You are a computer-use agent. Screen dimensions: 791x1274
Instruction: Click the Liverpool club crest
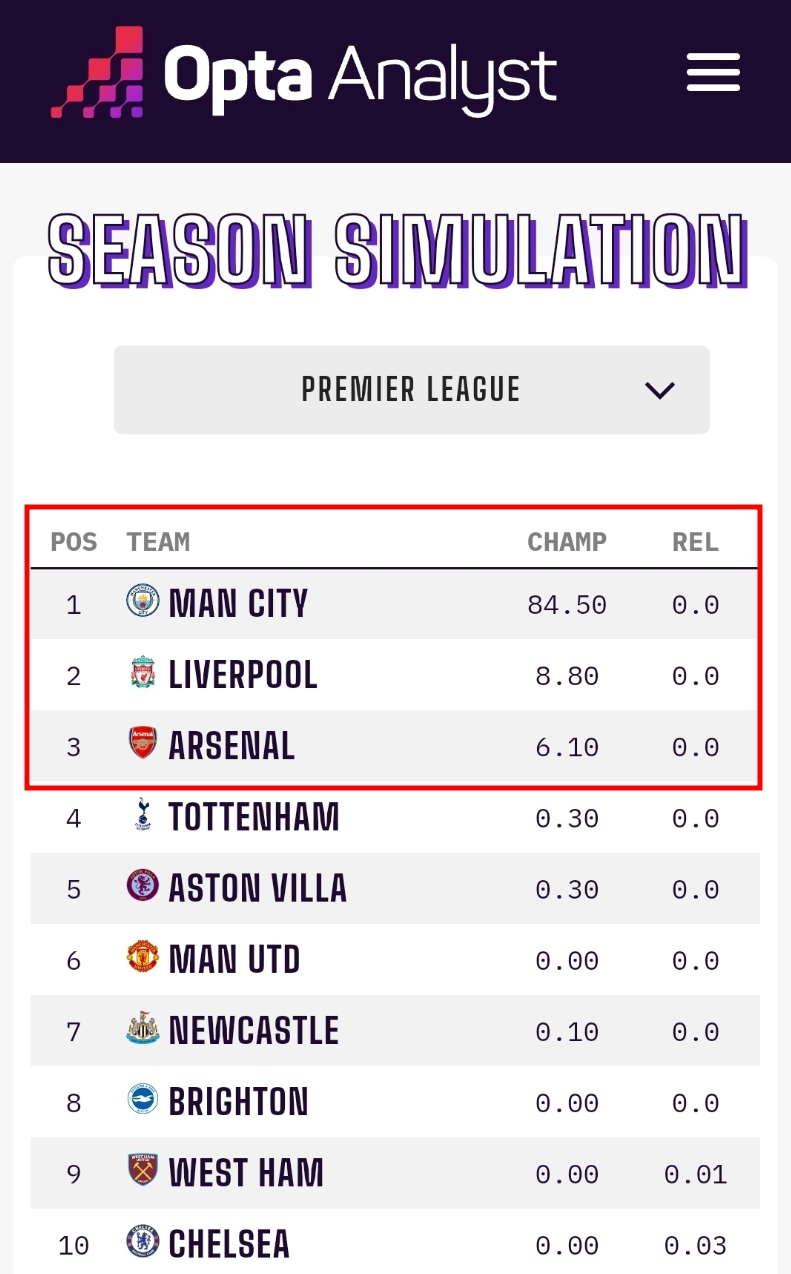(x=143, y=673)
